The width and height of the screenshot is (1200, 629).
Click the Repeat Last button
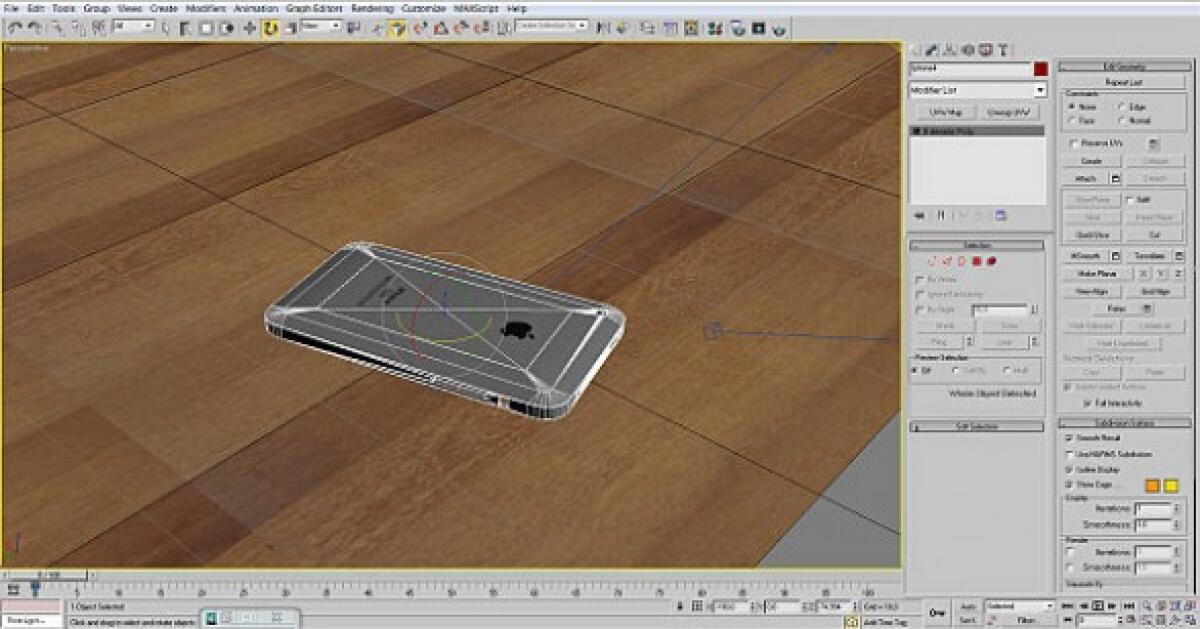point(1123,82)
